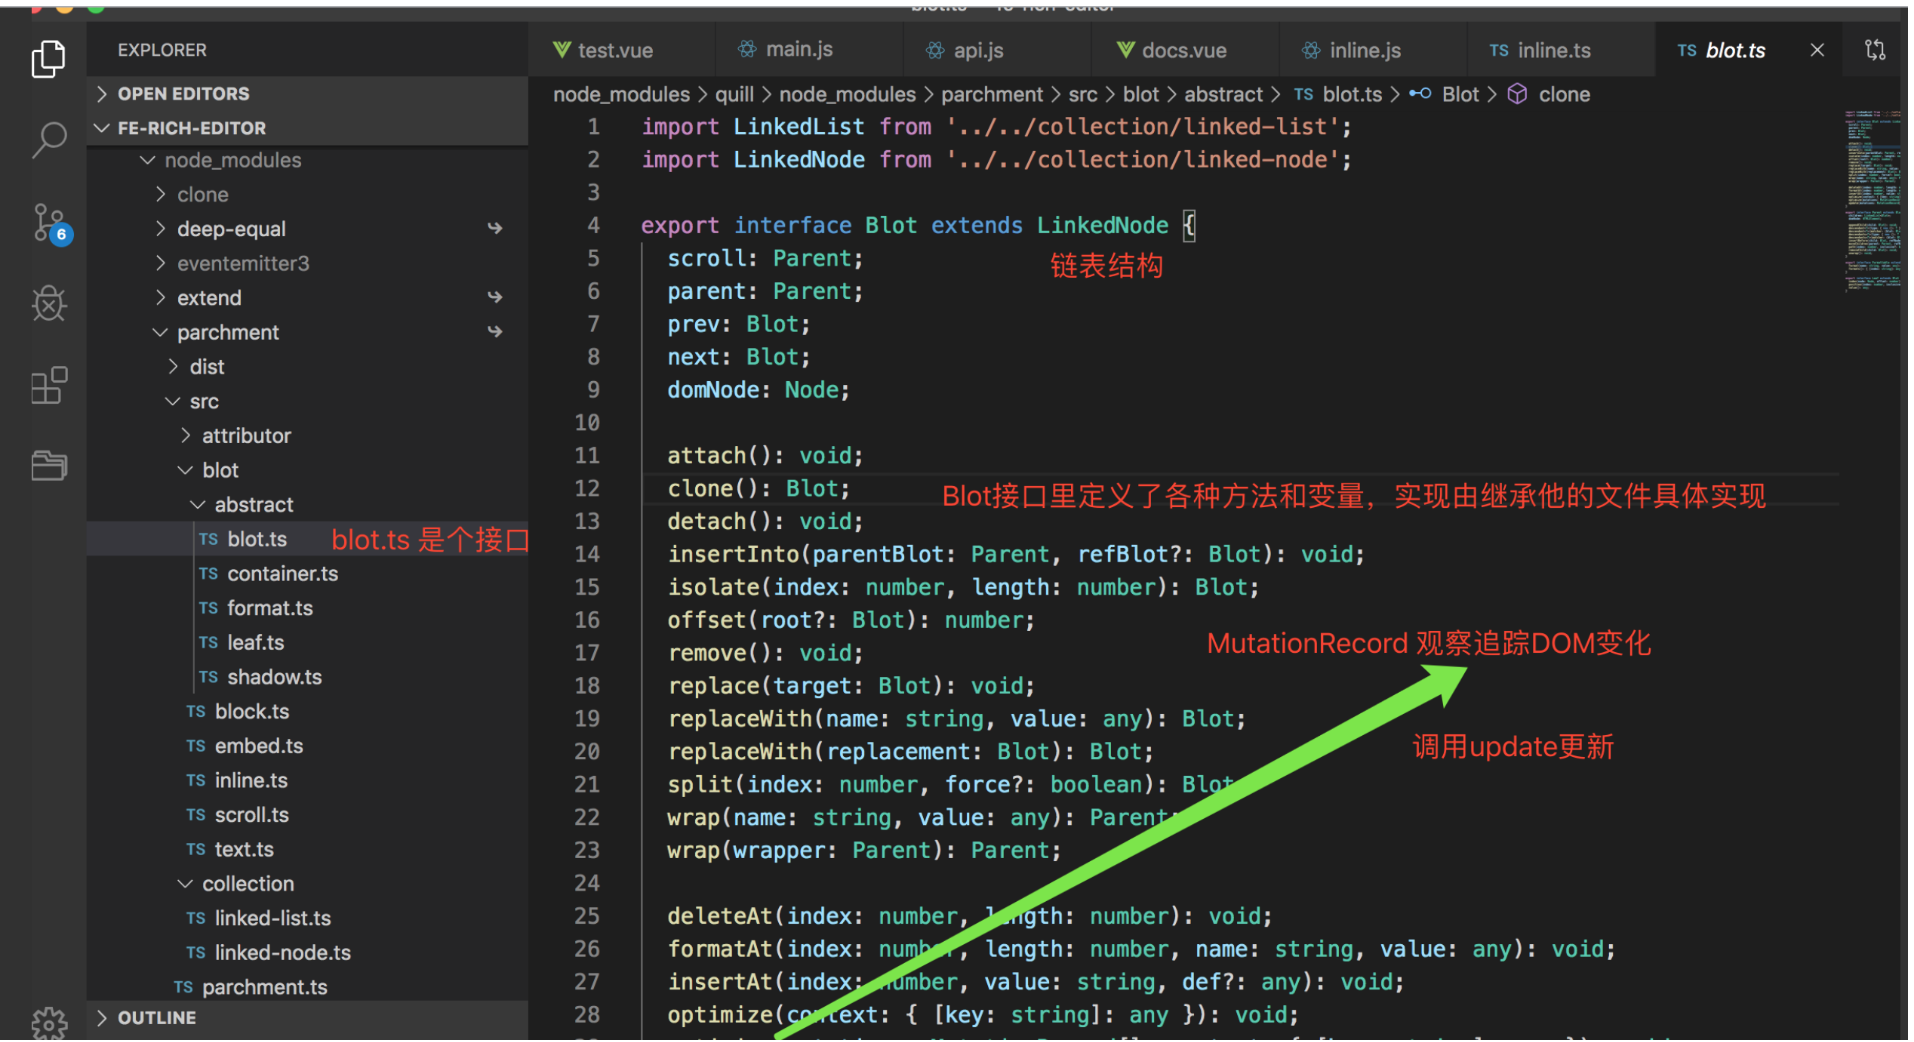Click line number 12 in the gutter
Screen dimensions: 1914x1042
tap(587, 489)
